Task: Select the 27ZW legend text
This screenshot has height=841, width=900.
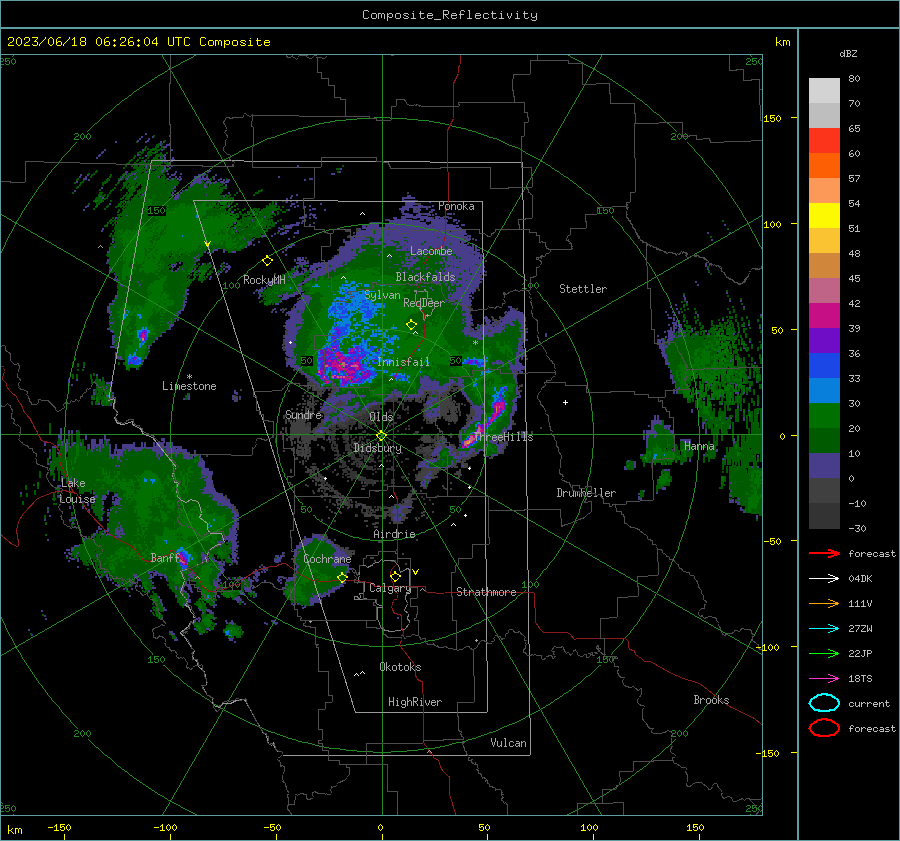Action: [860, 629]
